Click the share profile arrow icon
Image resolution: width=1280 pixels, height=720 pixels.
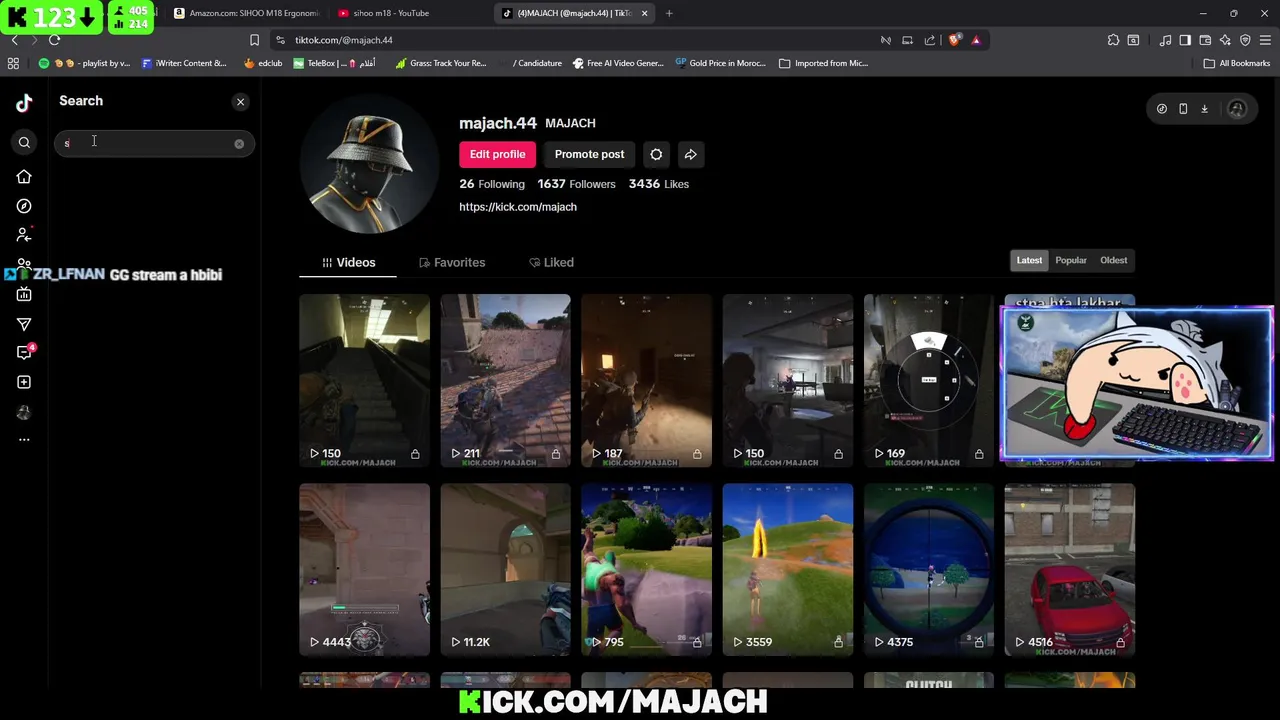tap(690, 154)
